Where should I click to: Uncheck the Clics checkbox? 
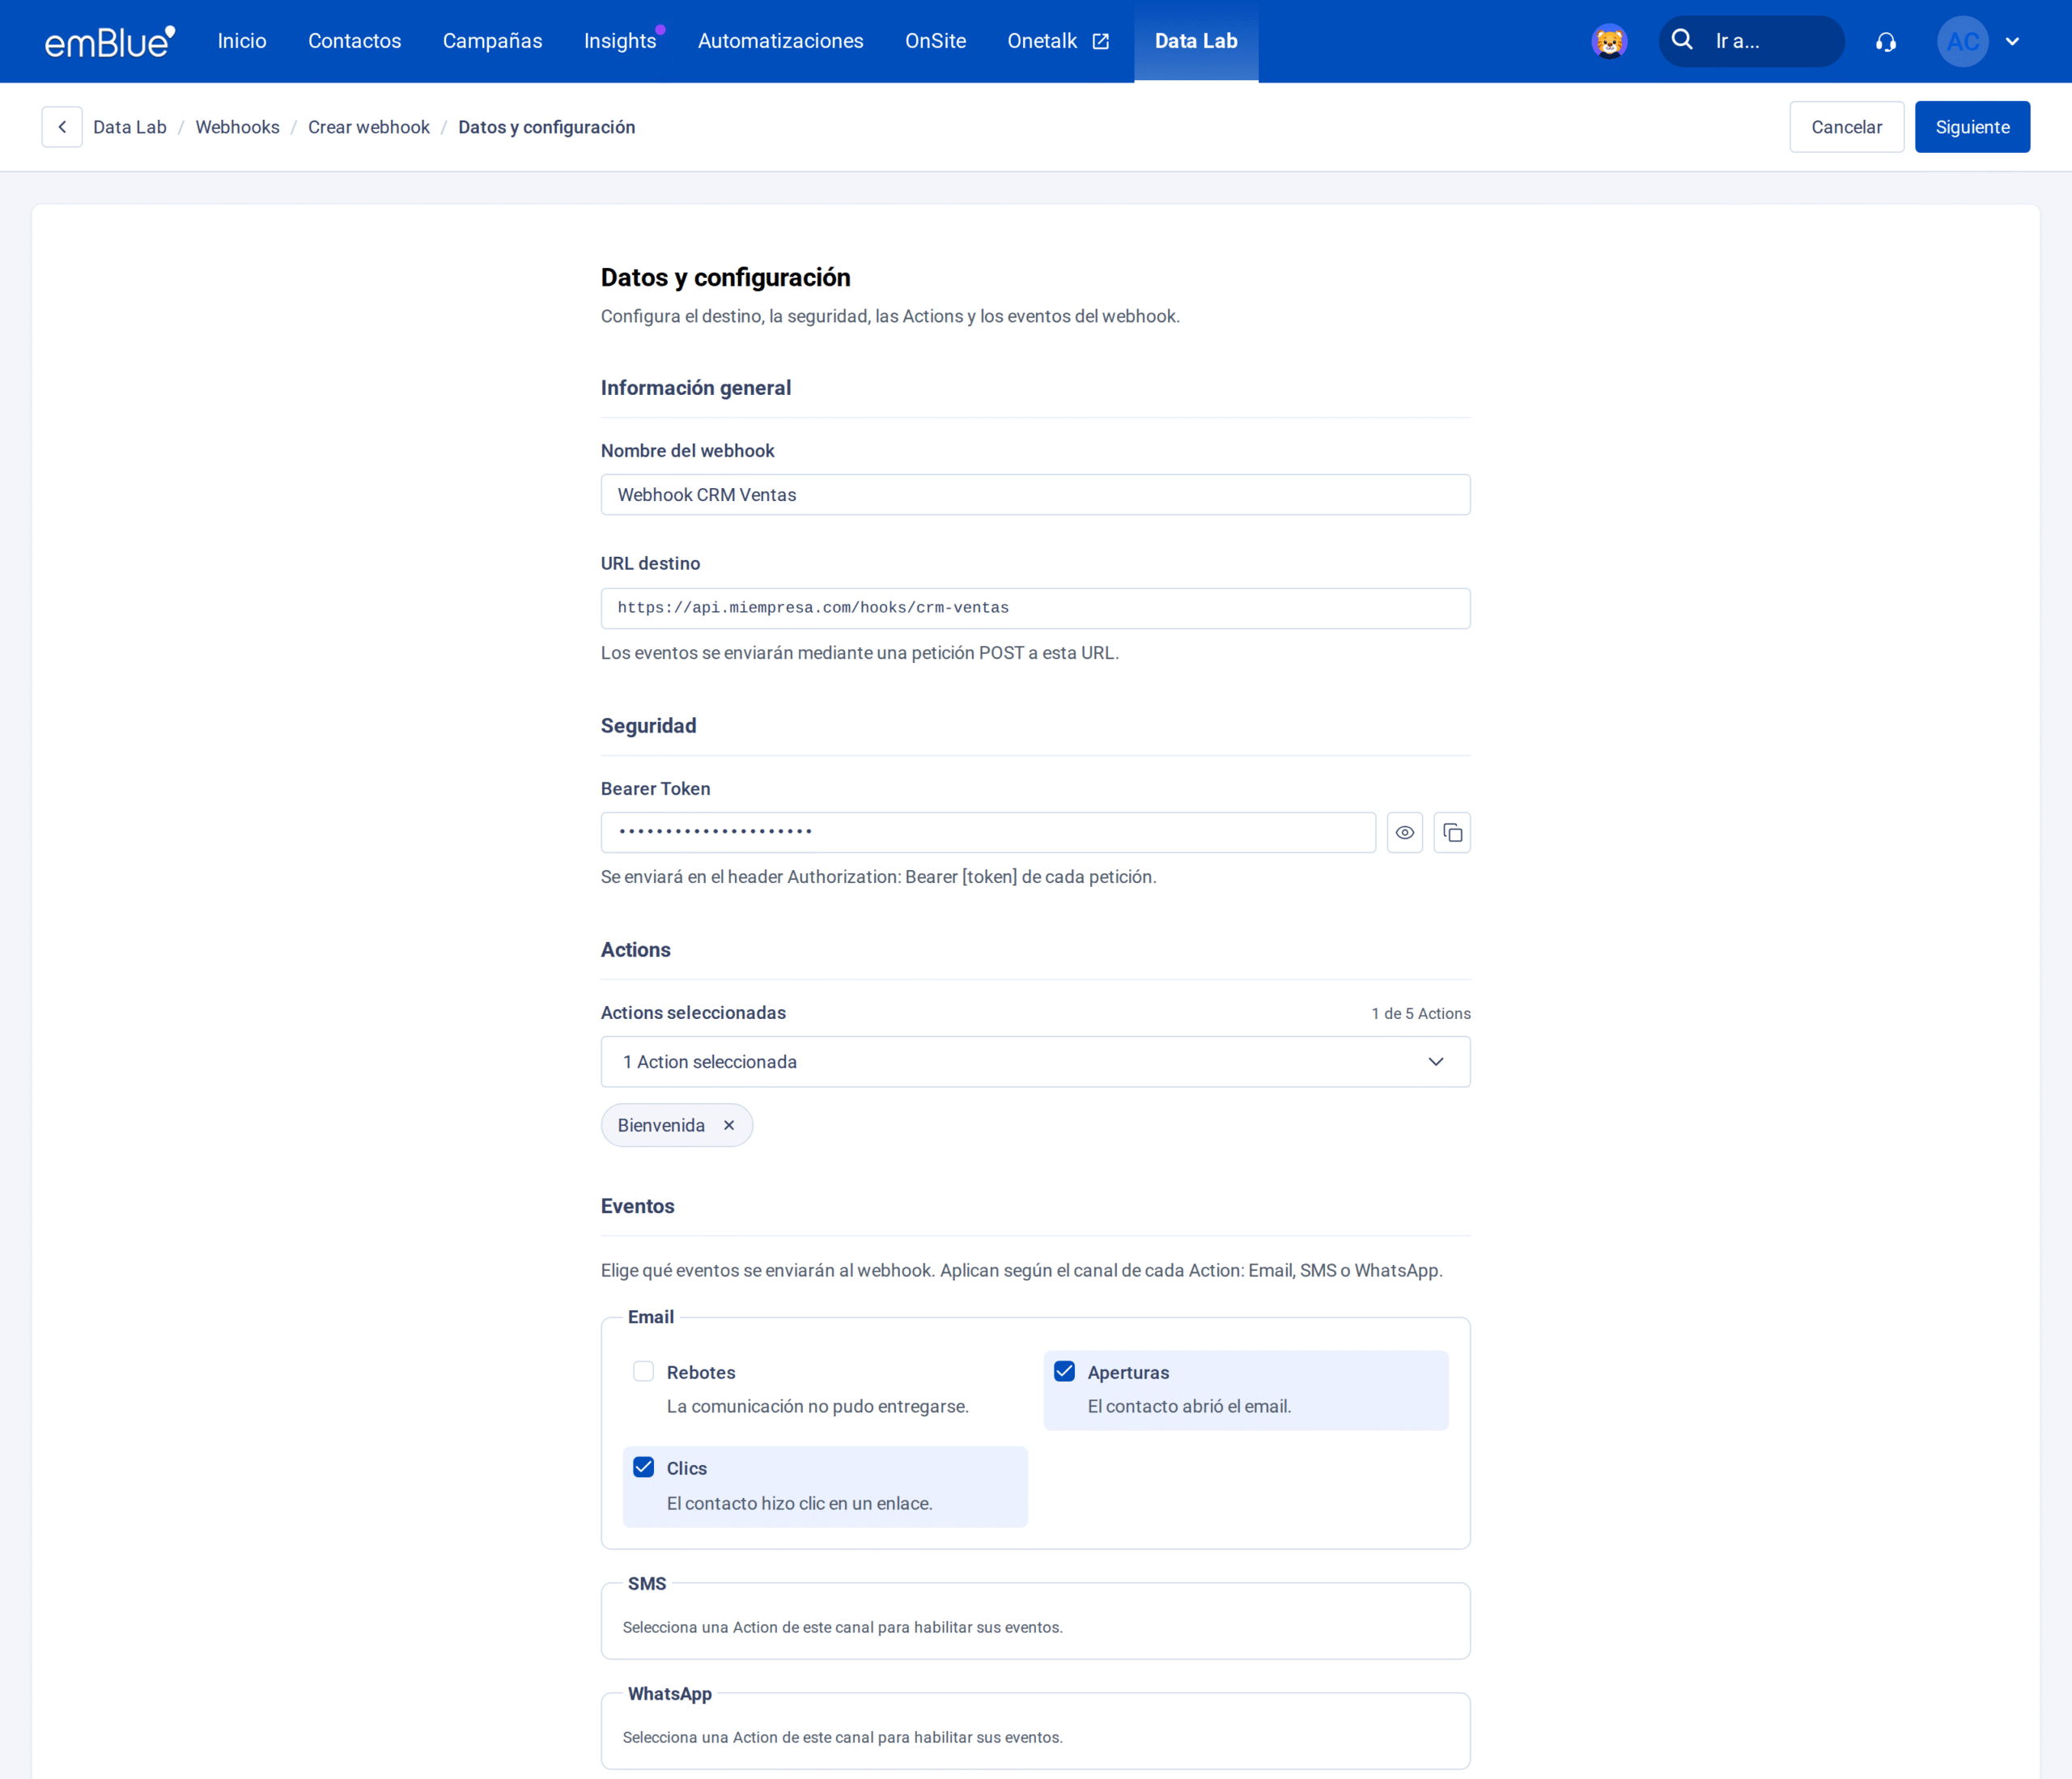643,1467
